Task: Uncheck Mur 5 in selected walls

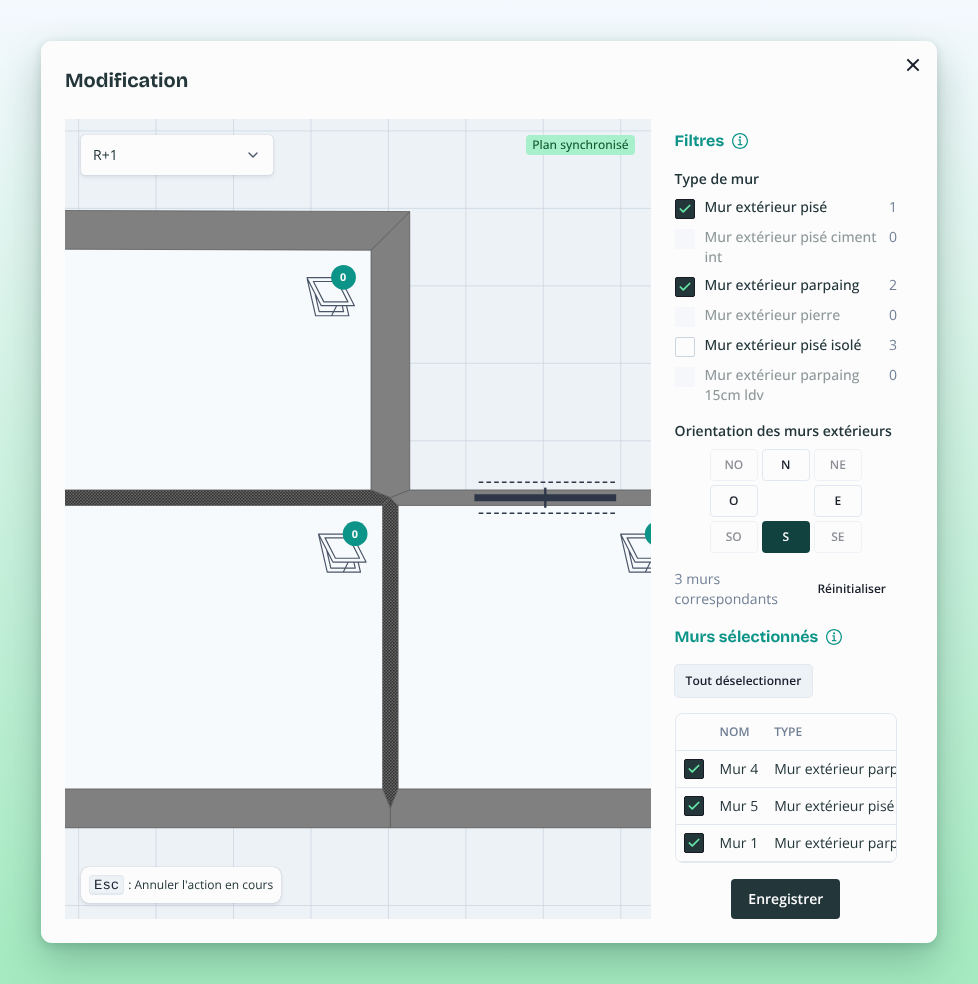Action: coord(694,806)
